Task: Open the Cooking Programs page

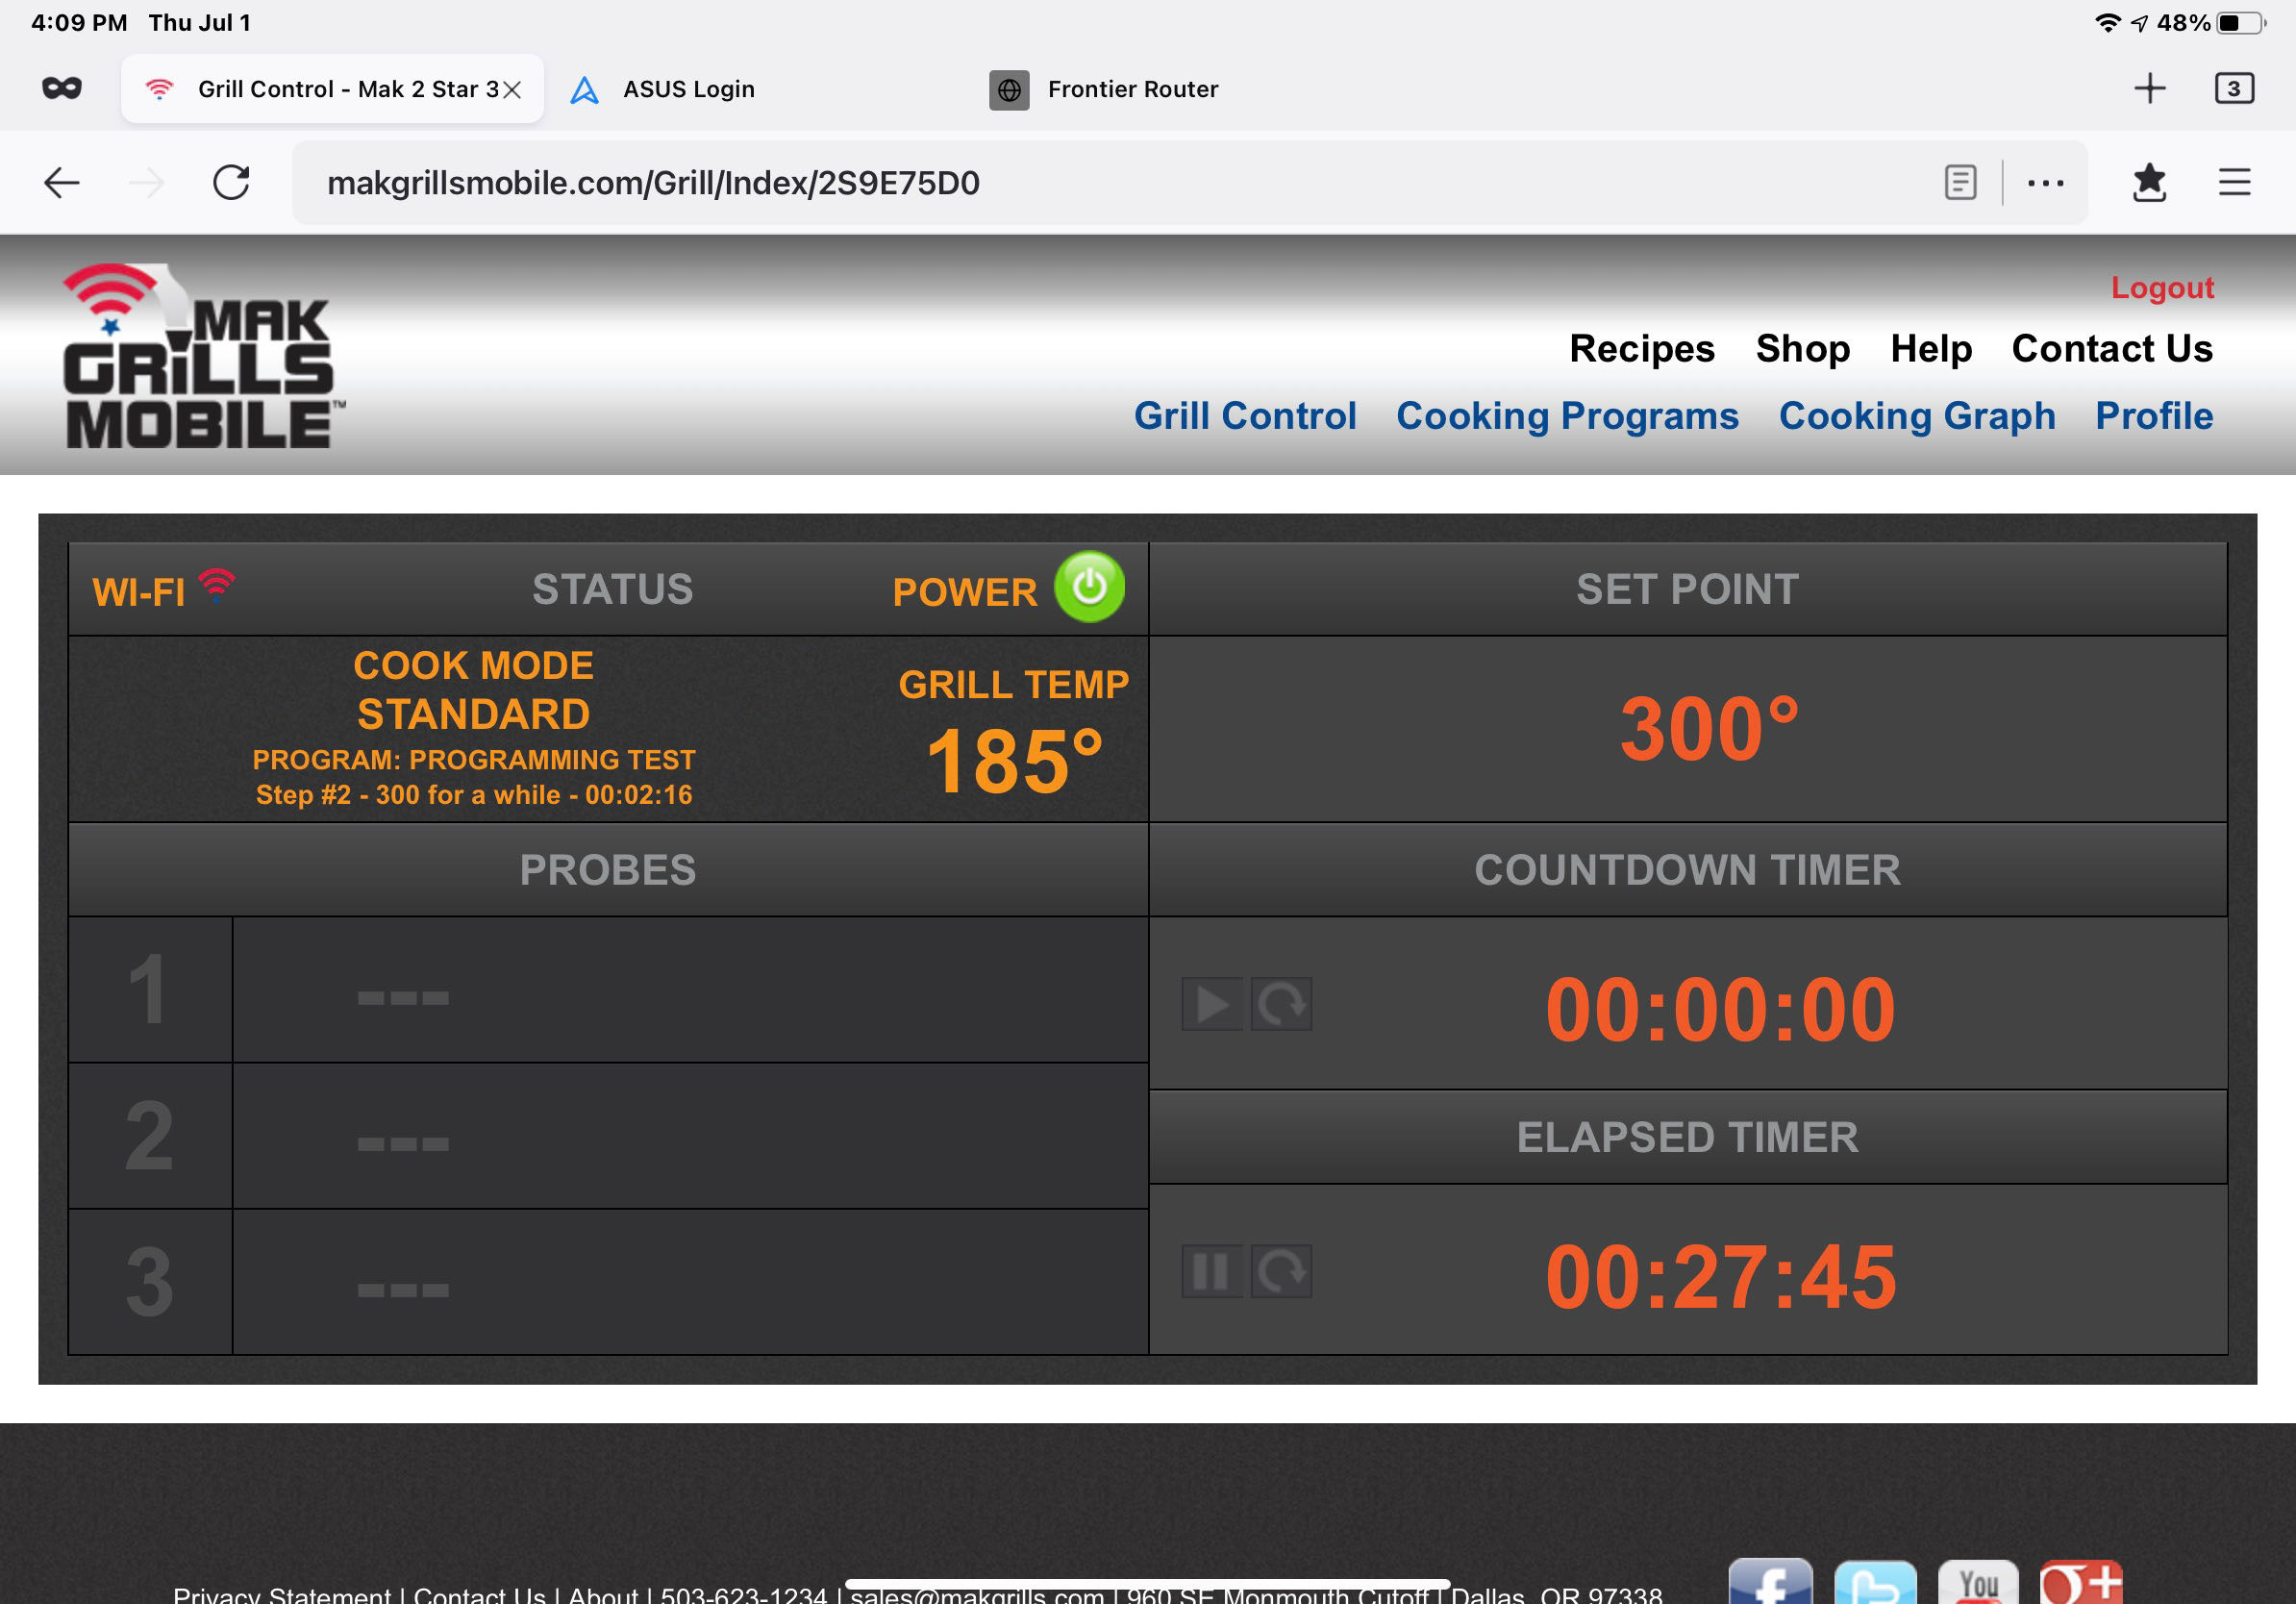Action: coord(1566,416)
